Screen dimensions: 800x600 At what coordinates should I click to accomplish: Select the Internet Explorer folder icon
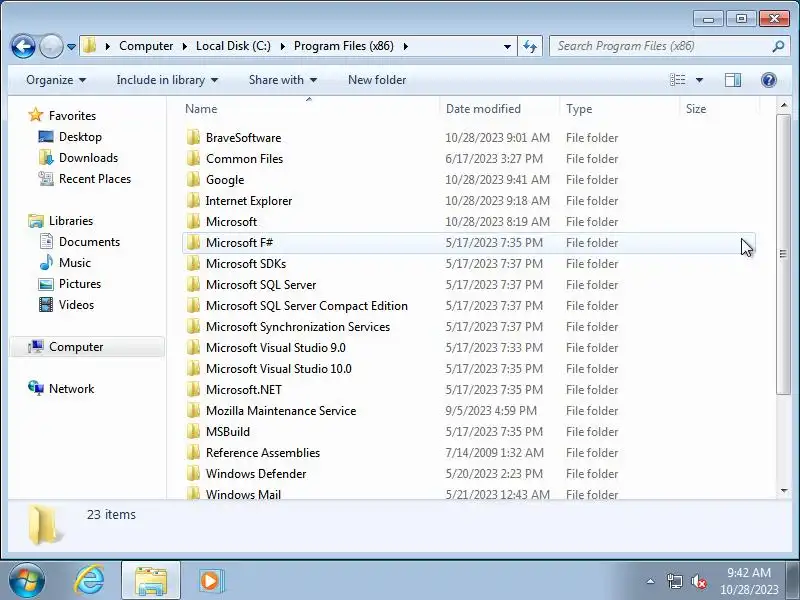(x=193, y=200)
